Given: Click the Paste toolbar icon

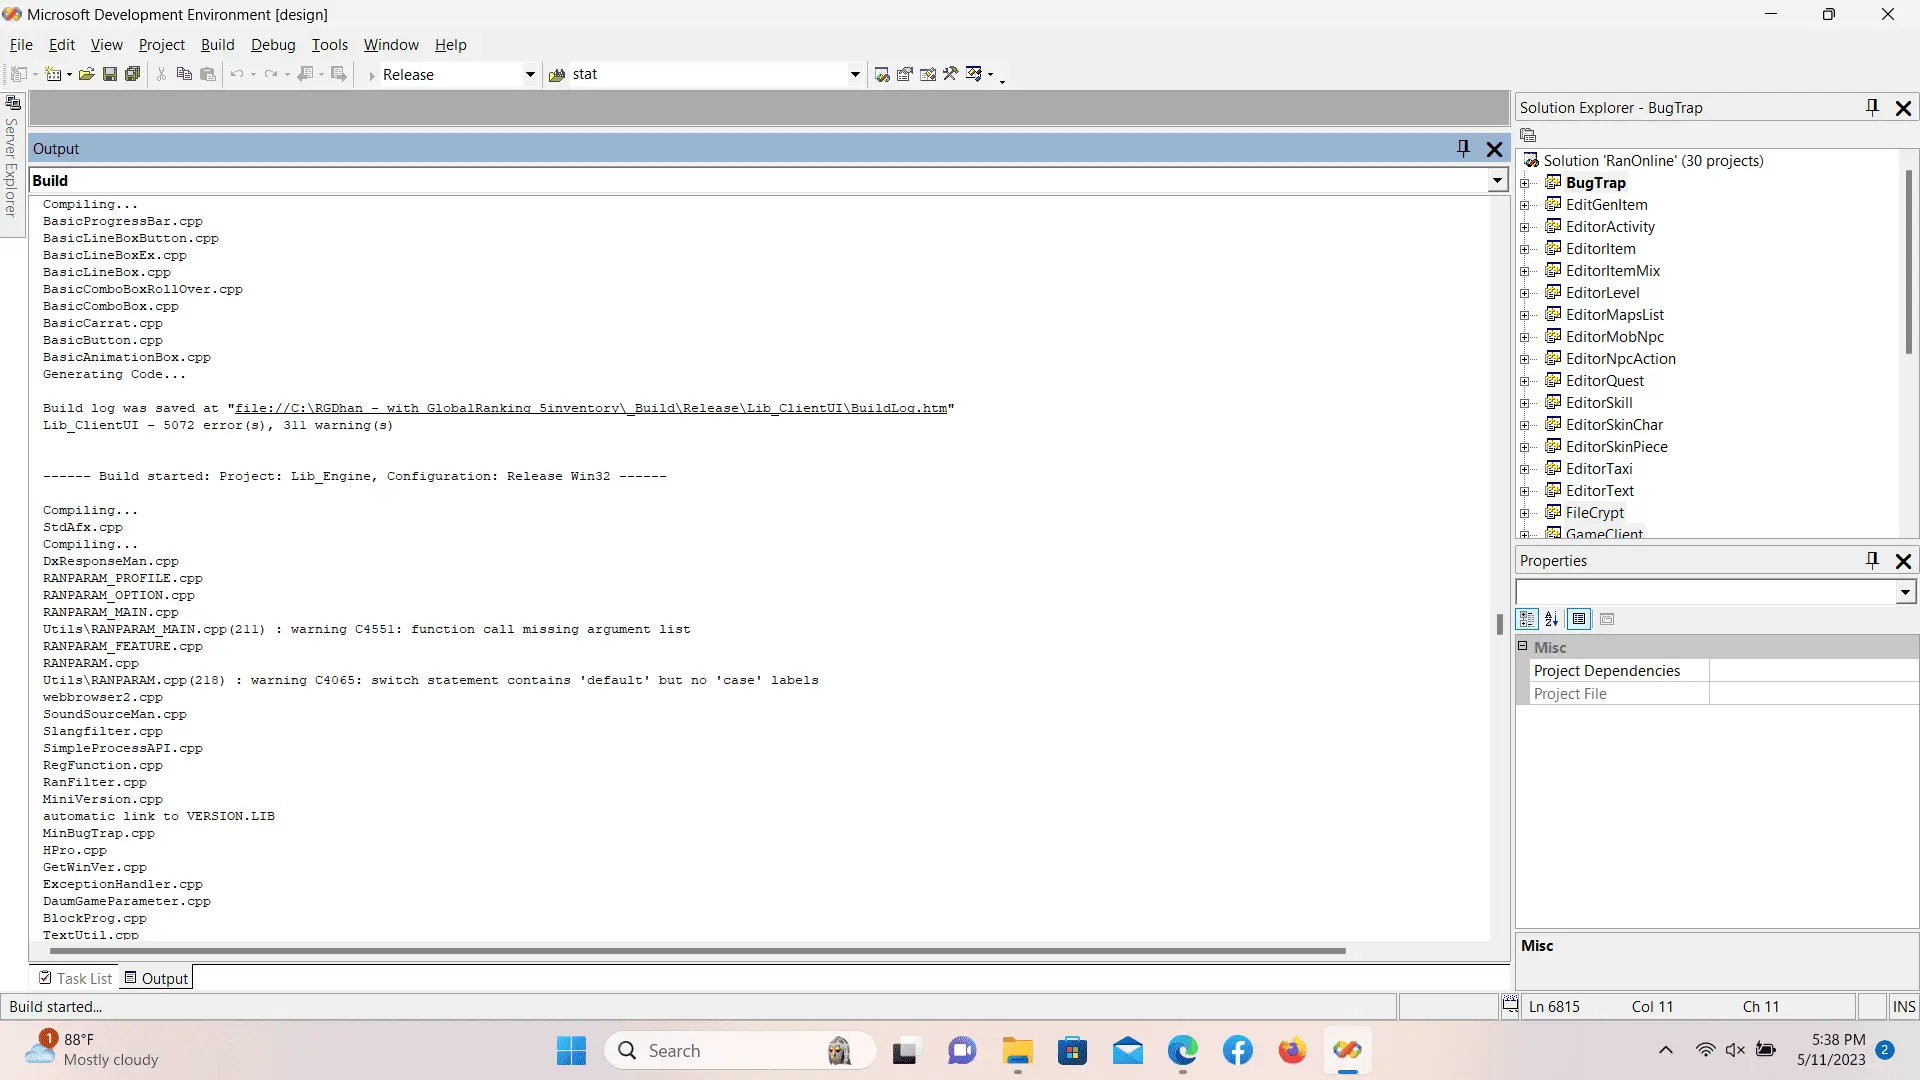Looking at the screenshot, I should [x=208, y=74].
